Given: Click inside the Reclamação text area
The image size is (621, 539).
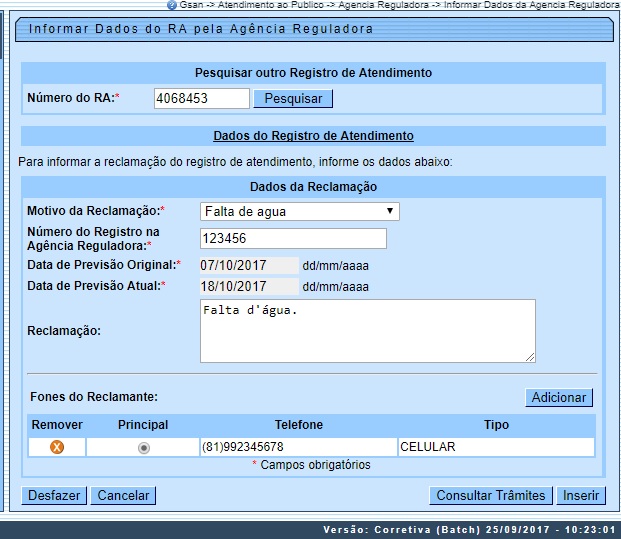Looking at the screenshot, I should tap(367, 330).
